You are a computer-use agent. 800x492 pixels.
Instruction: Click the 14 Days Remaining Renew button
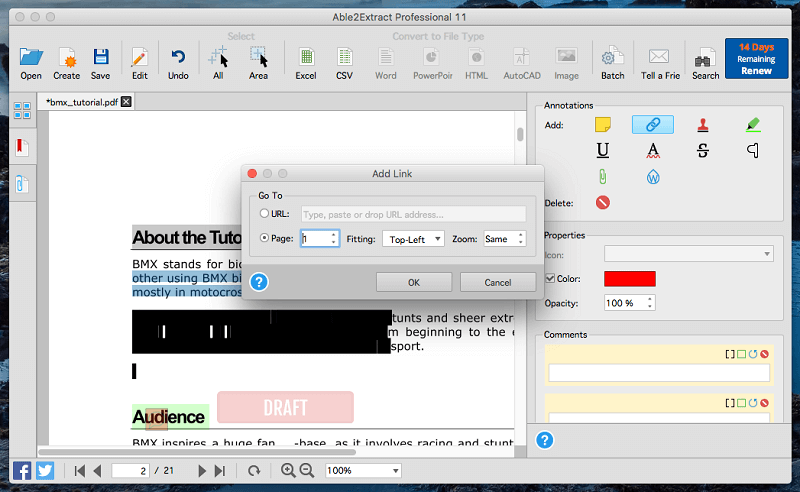(x=756, y=59)
